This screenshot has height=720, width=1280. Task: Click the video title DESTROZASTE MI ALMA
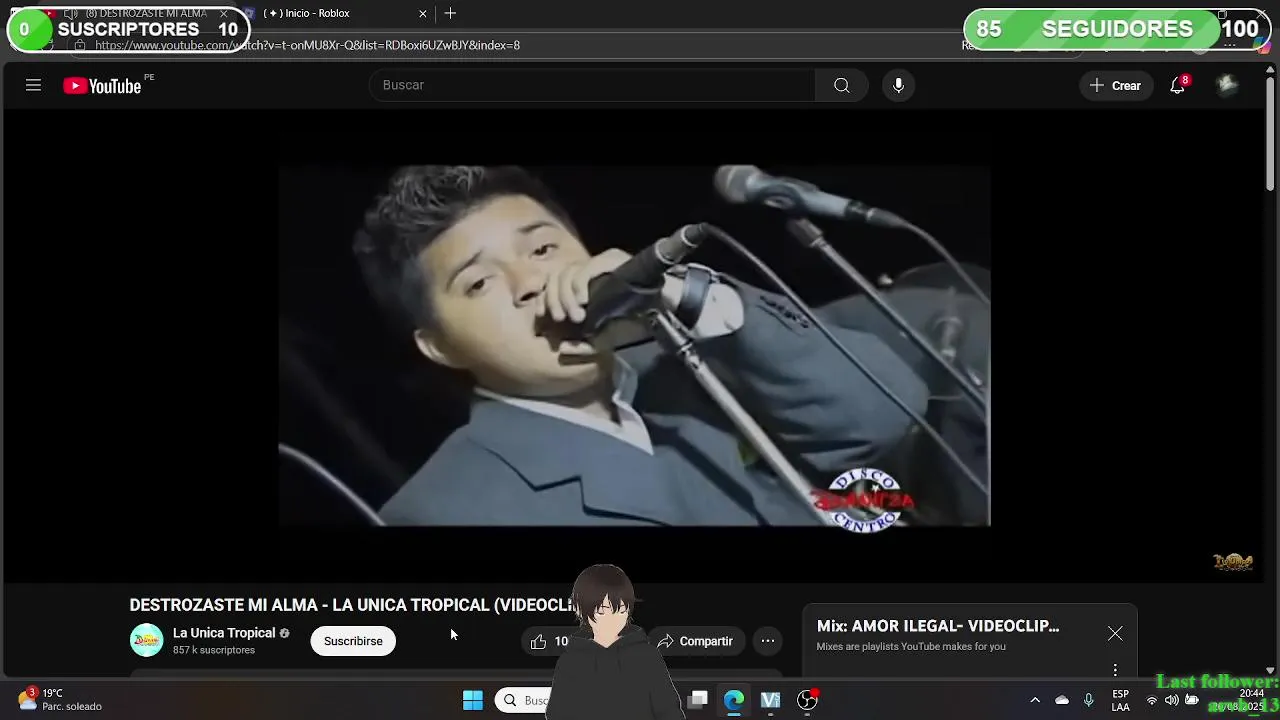coord(354,605)
